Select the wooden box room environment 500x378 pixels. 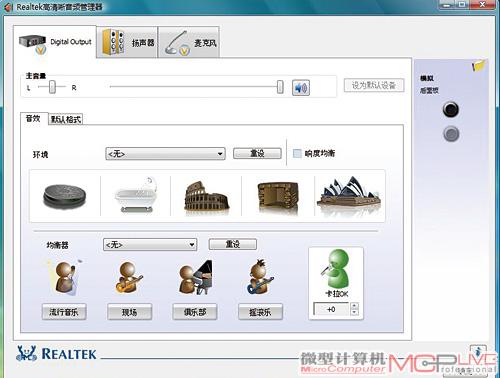(277, 197)
